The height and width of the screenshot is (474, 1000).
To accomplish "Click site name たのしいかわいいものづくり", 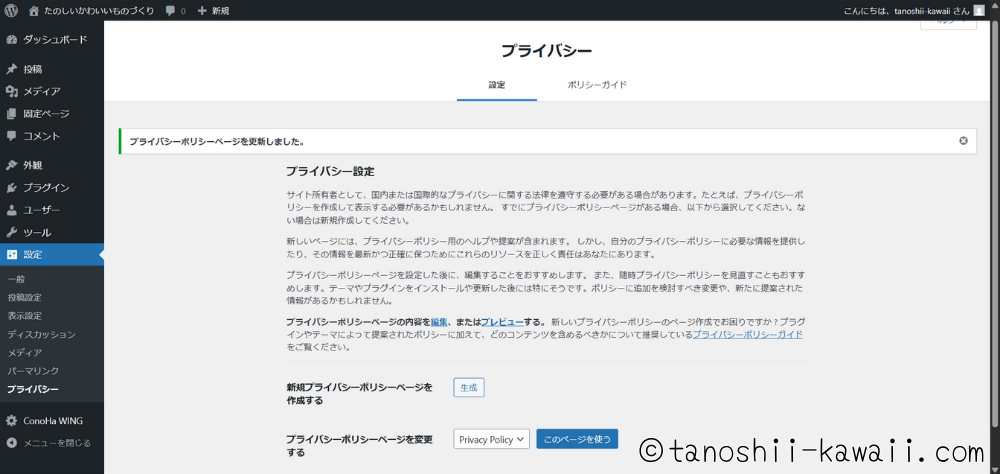I will [99, 11].
